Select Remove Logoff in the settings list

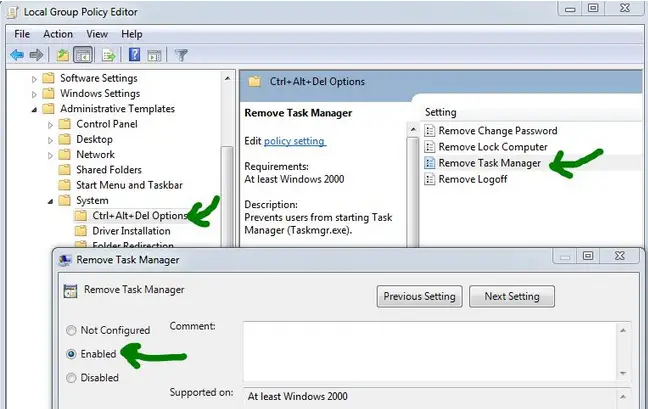click(473, 179)
